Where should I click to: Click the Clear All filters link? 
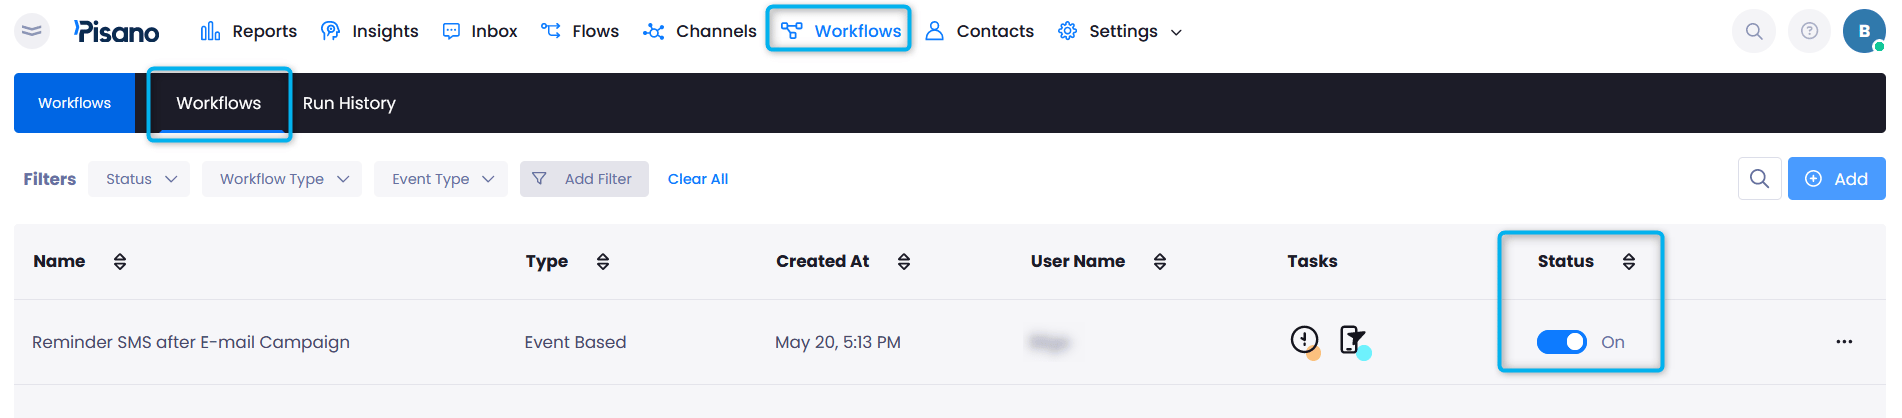click(697, 179)
